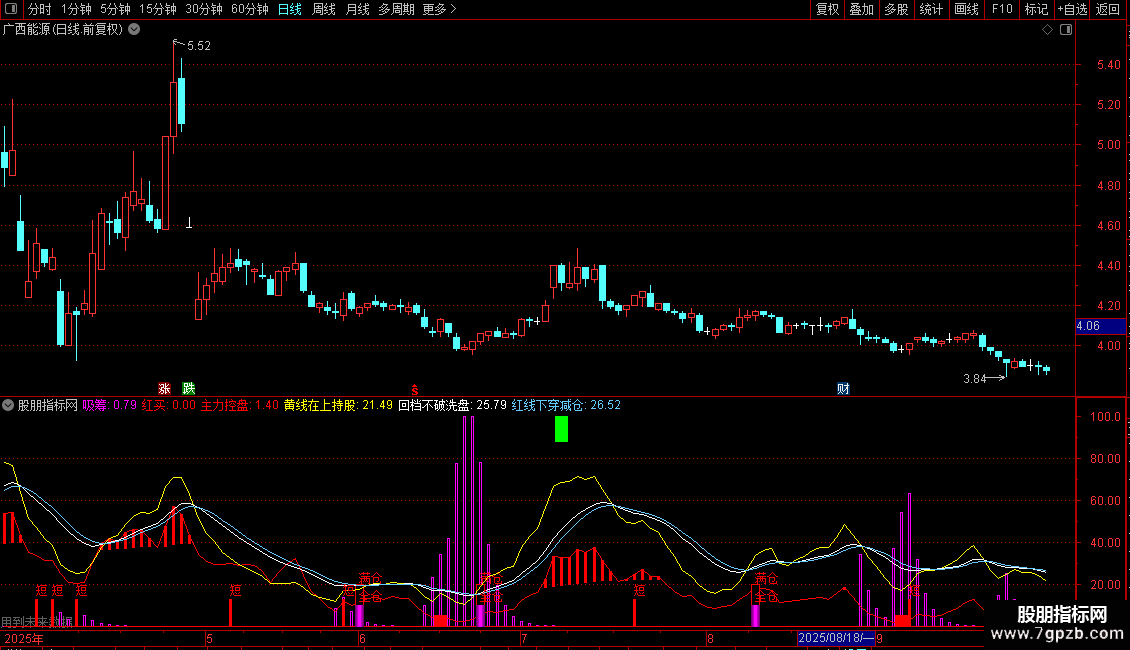This screenshot has width=1130, height=650.
Task: Click the diamond icon at chart top-right
Action: (1047, 30)
